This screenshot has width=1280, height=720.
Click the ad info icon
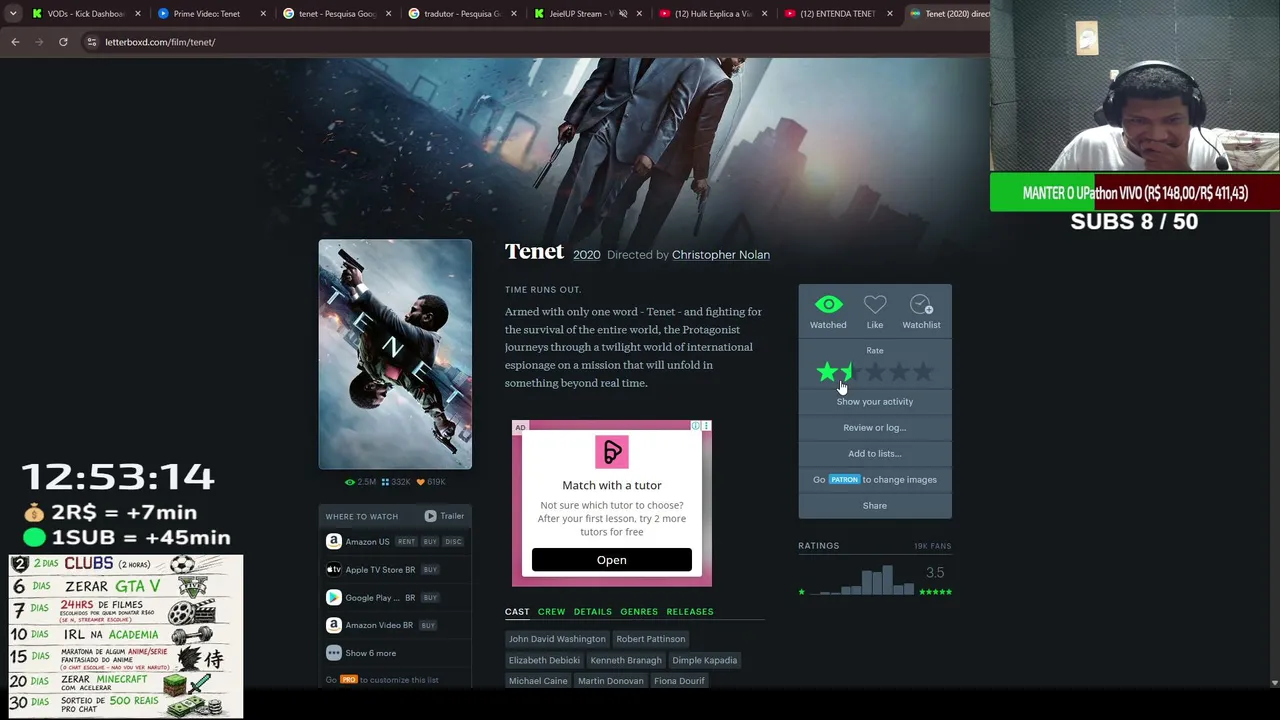click(696, 427)
